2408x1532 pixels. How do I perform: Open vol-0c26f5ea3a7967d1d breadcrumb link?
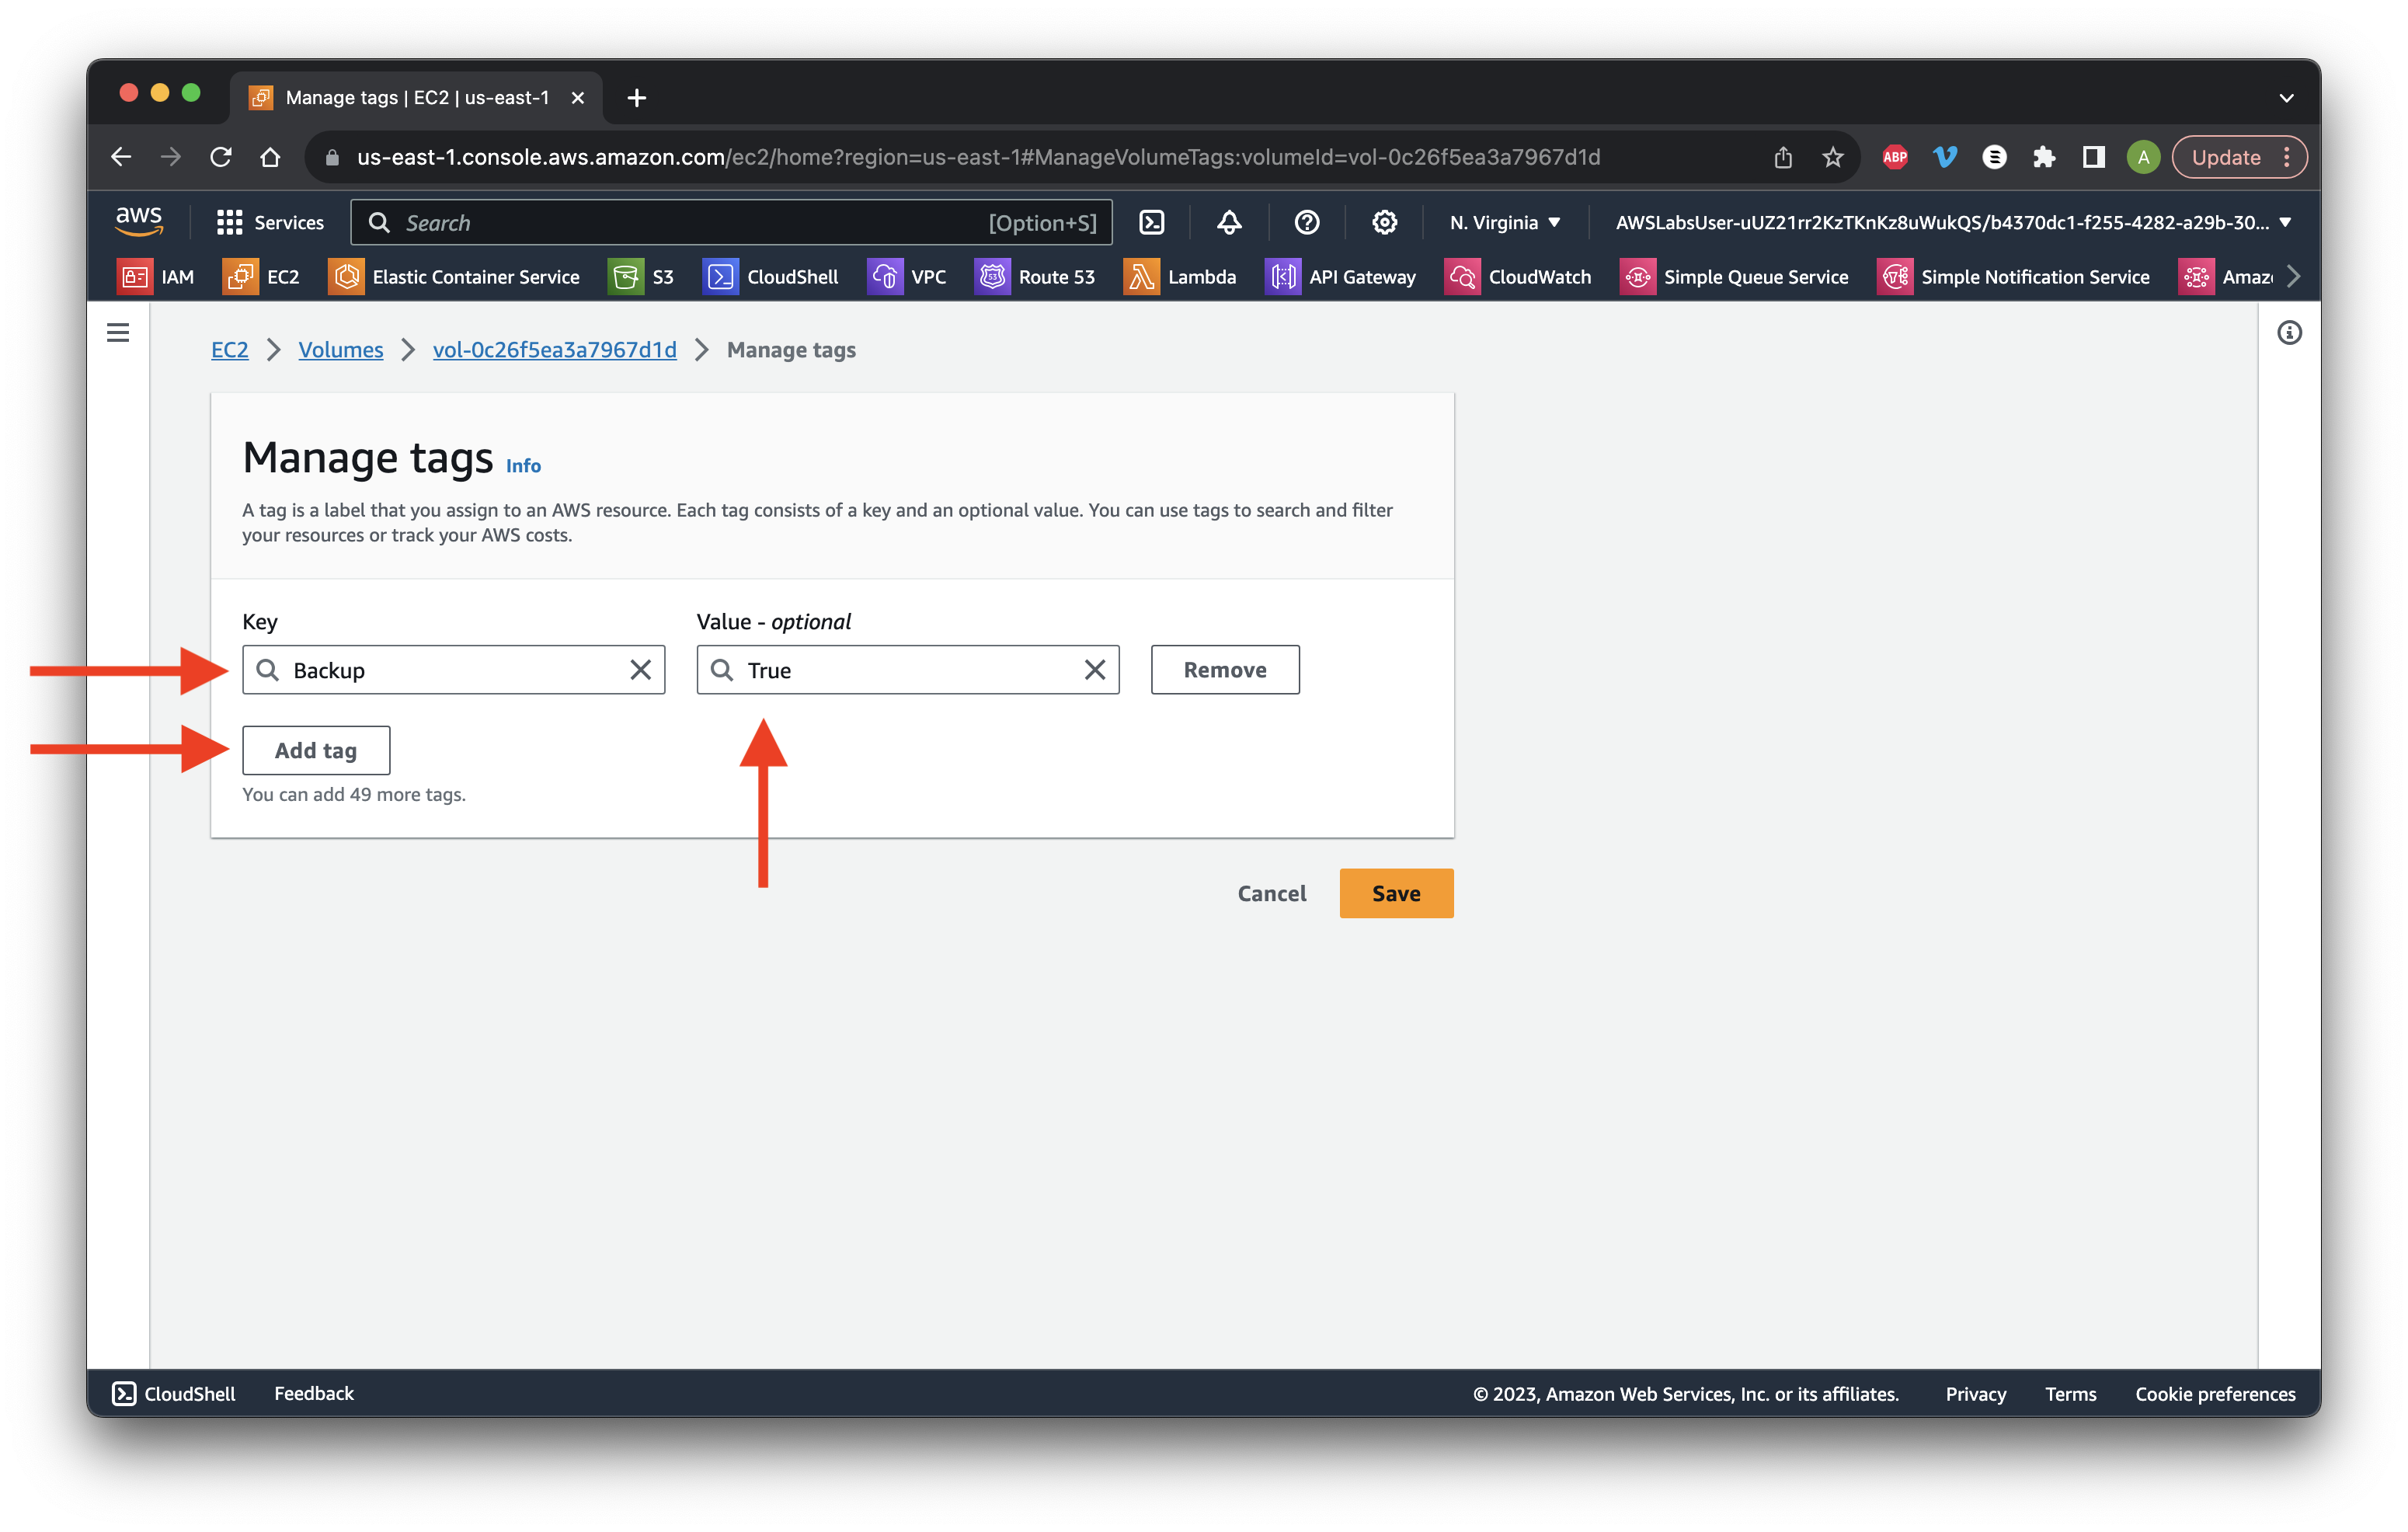555,349
